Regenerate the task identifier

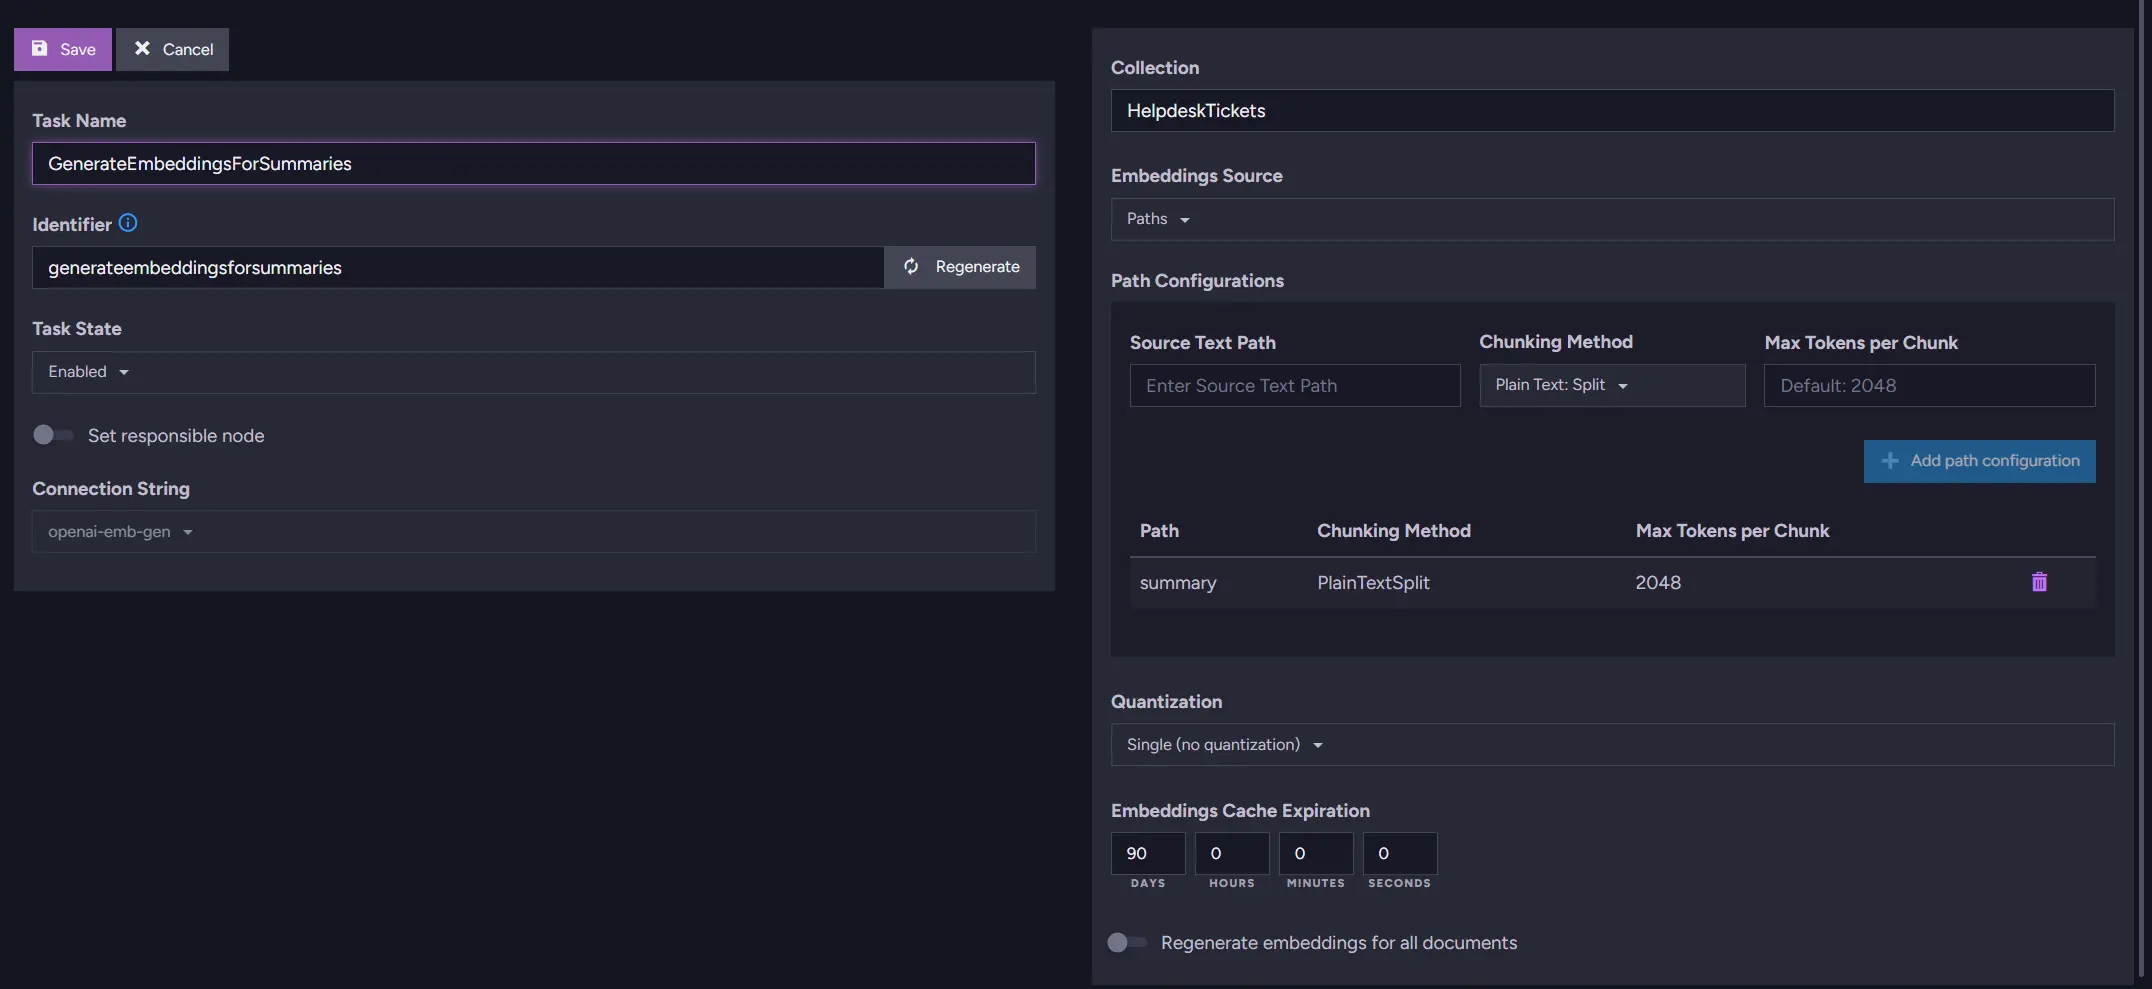coord(960,267)
